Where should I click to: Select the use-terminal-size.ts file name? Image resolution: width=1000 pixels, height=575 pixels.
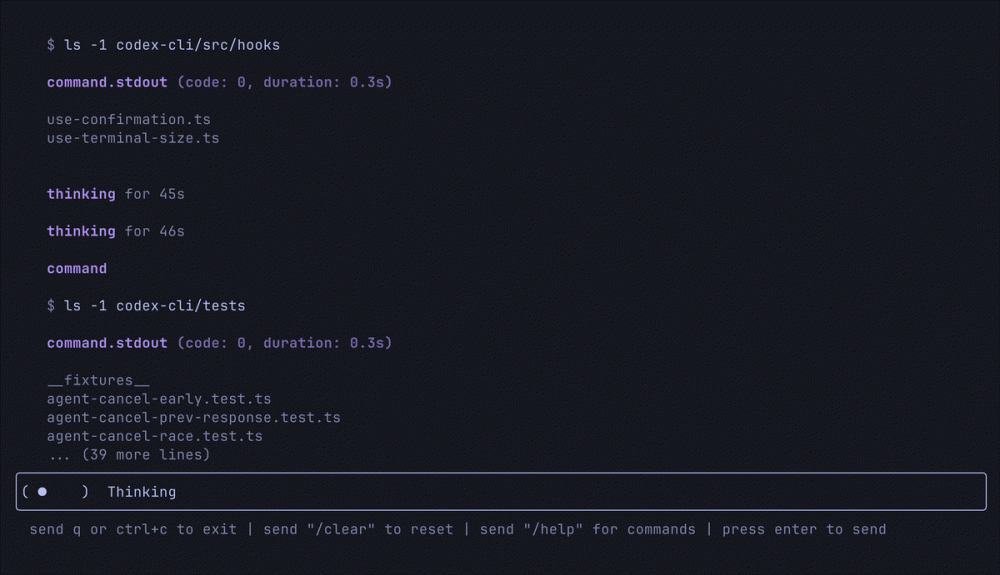pyautogui.click(x=133, y=138)
